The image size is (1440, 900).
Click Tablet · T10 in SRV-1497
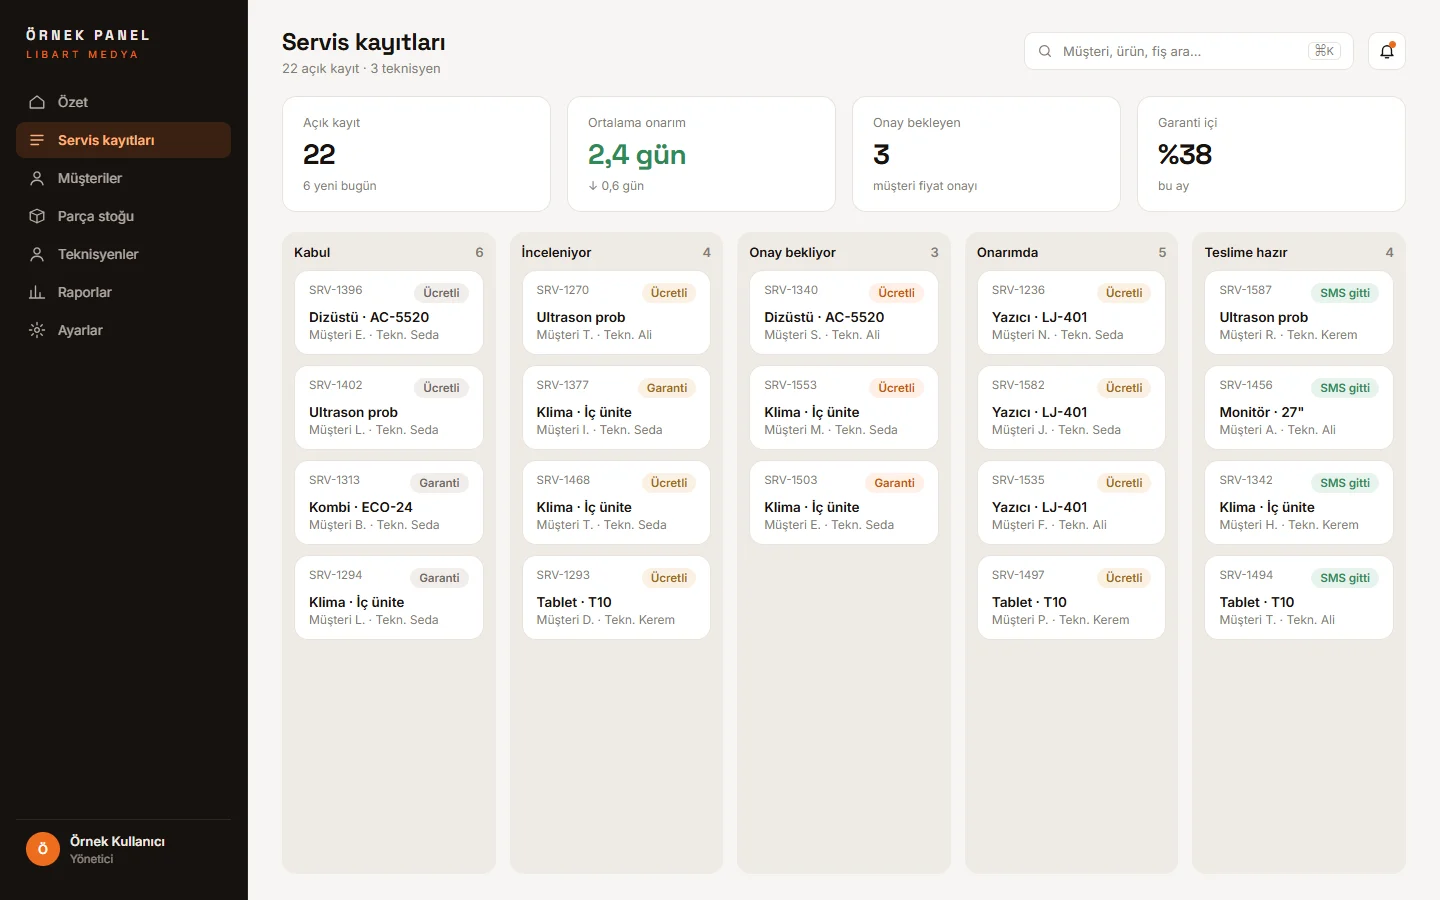[1029, 602]
